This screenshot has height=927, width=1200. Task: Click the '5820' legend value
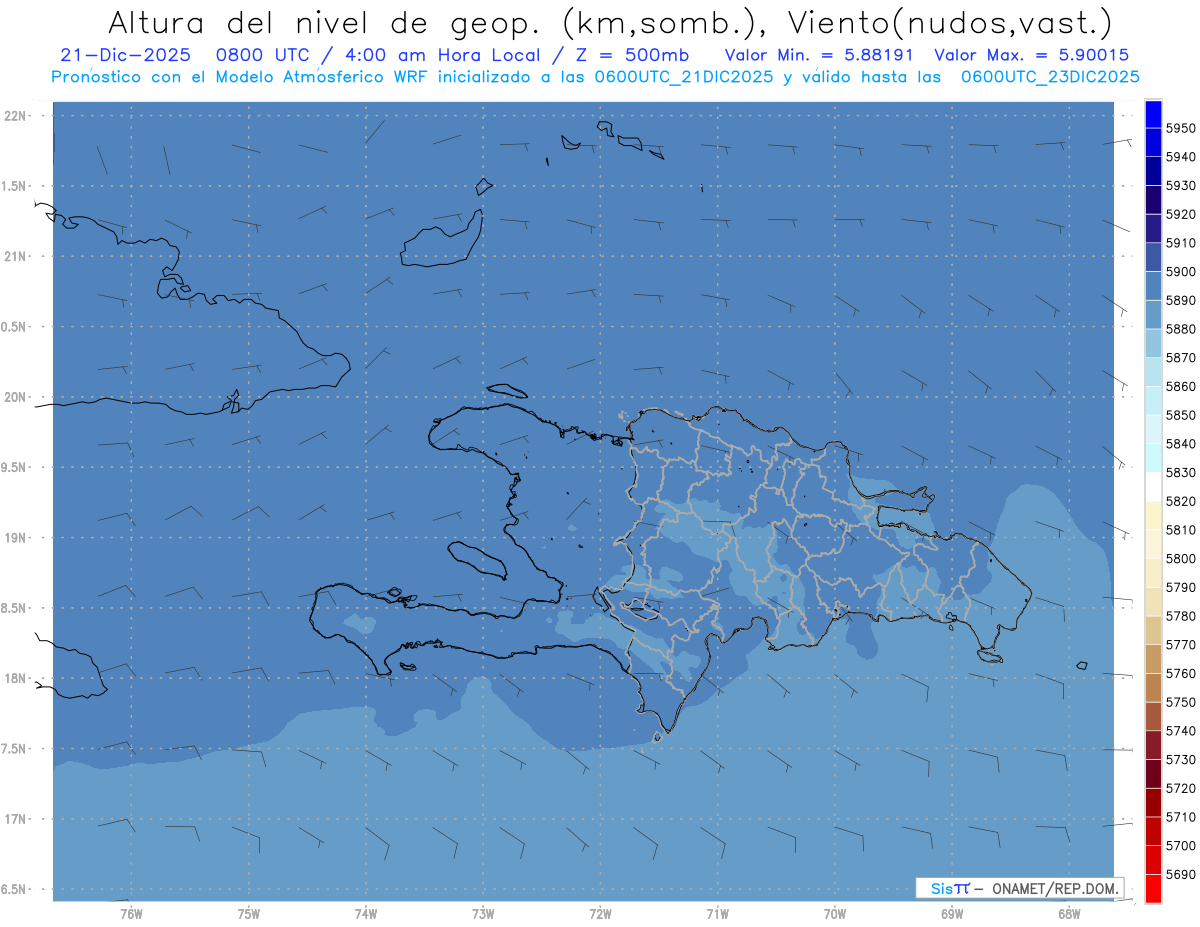click(x=1180, y=501)
